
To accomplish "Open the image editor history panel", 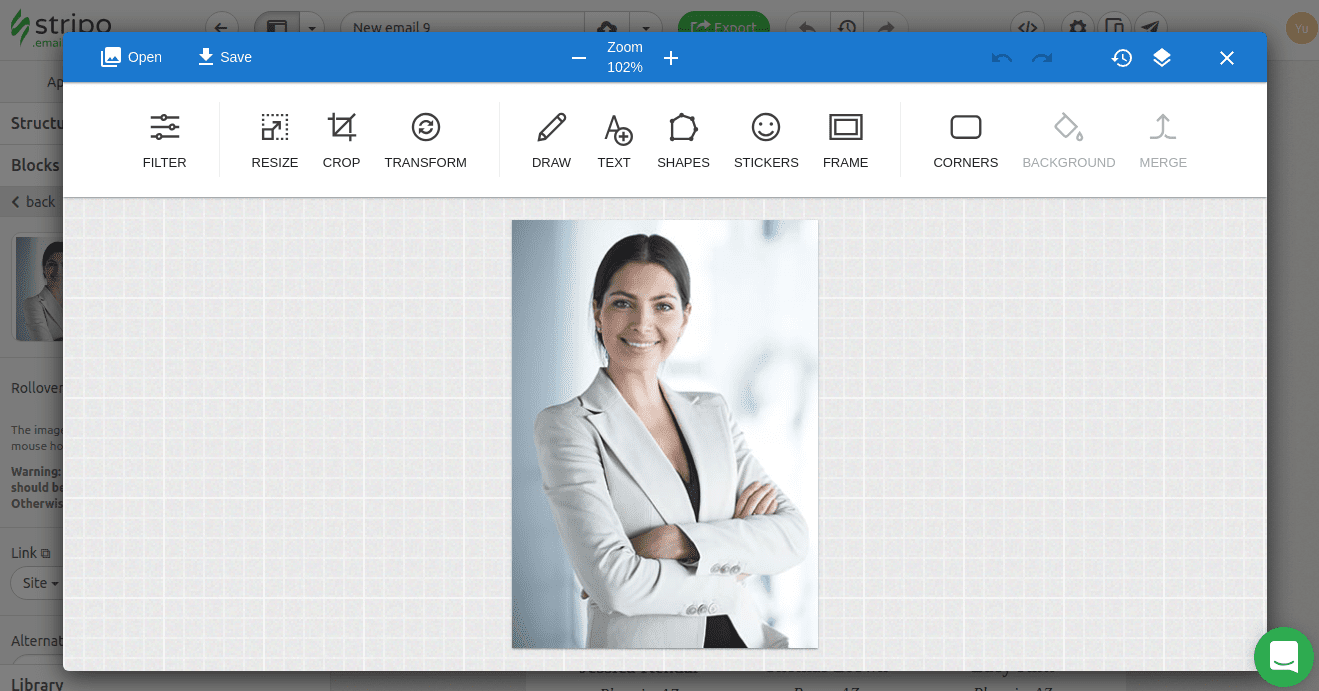I will click(x=1122, y=58).
